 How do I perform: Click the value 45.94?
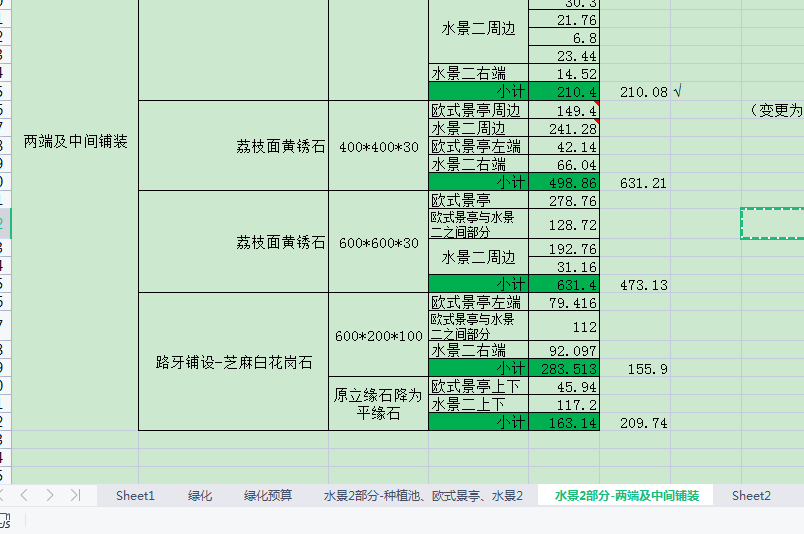tap(564, 385)
